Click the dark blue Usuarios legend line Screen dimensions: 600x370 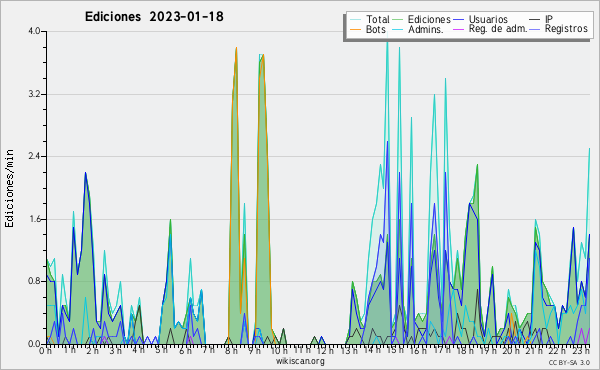pyautogui.click(x=458, y=20)
